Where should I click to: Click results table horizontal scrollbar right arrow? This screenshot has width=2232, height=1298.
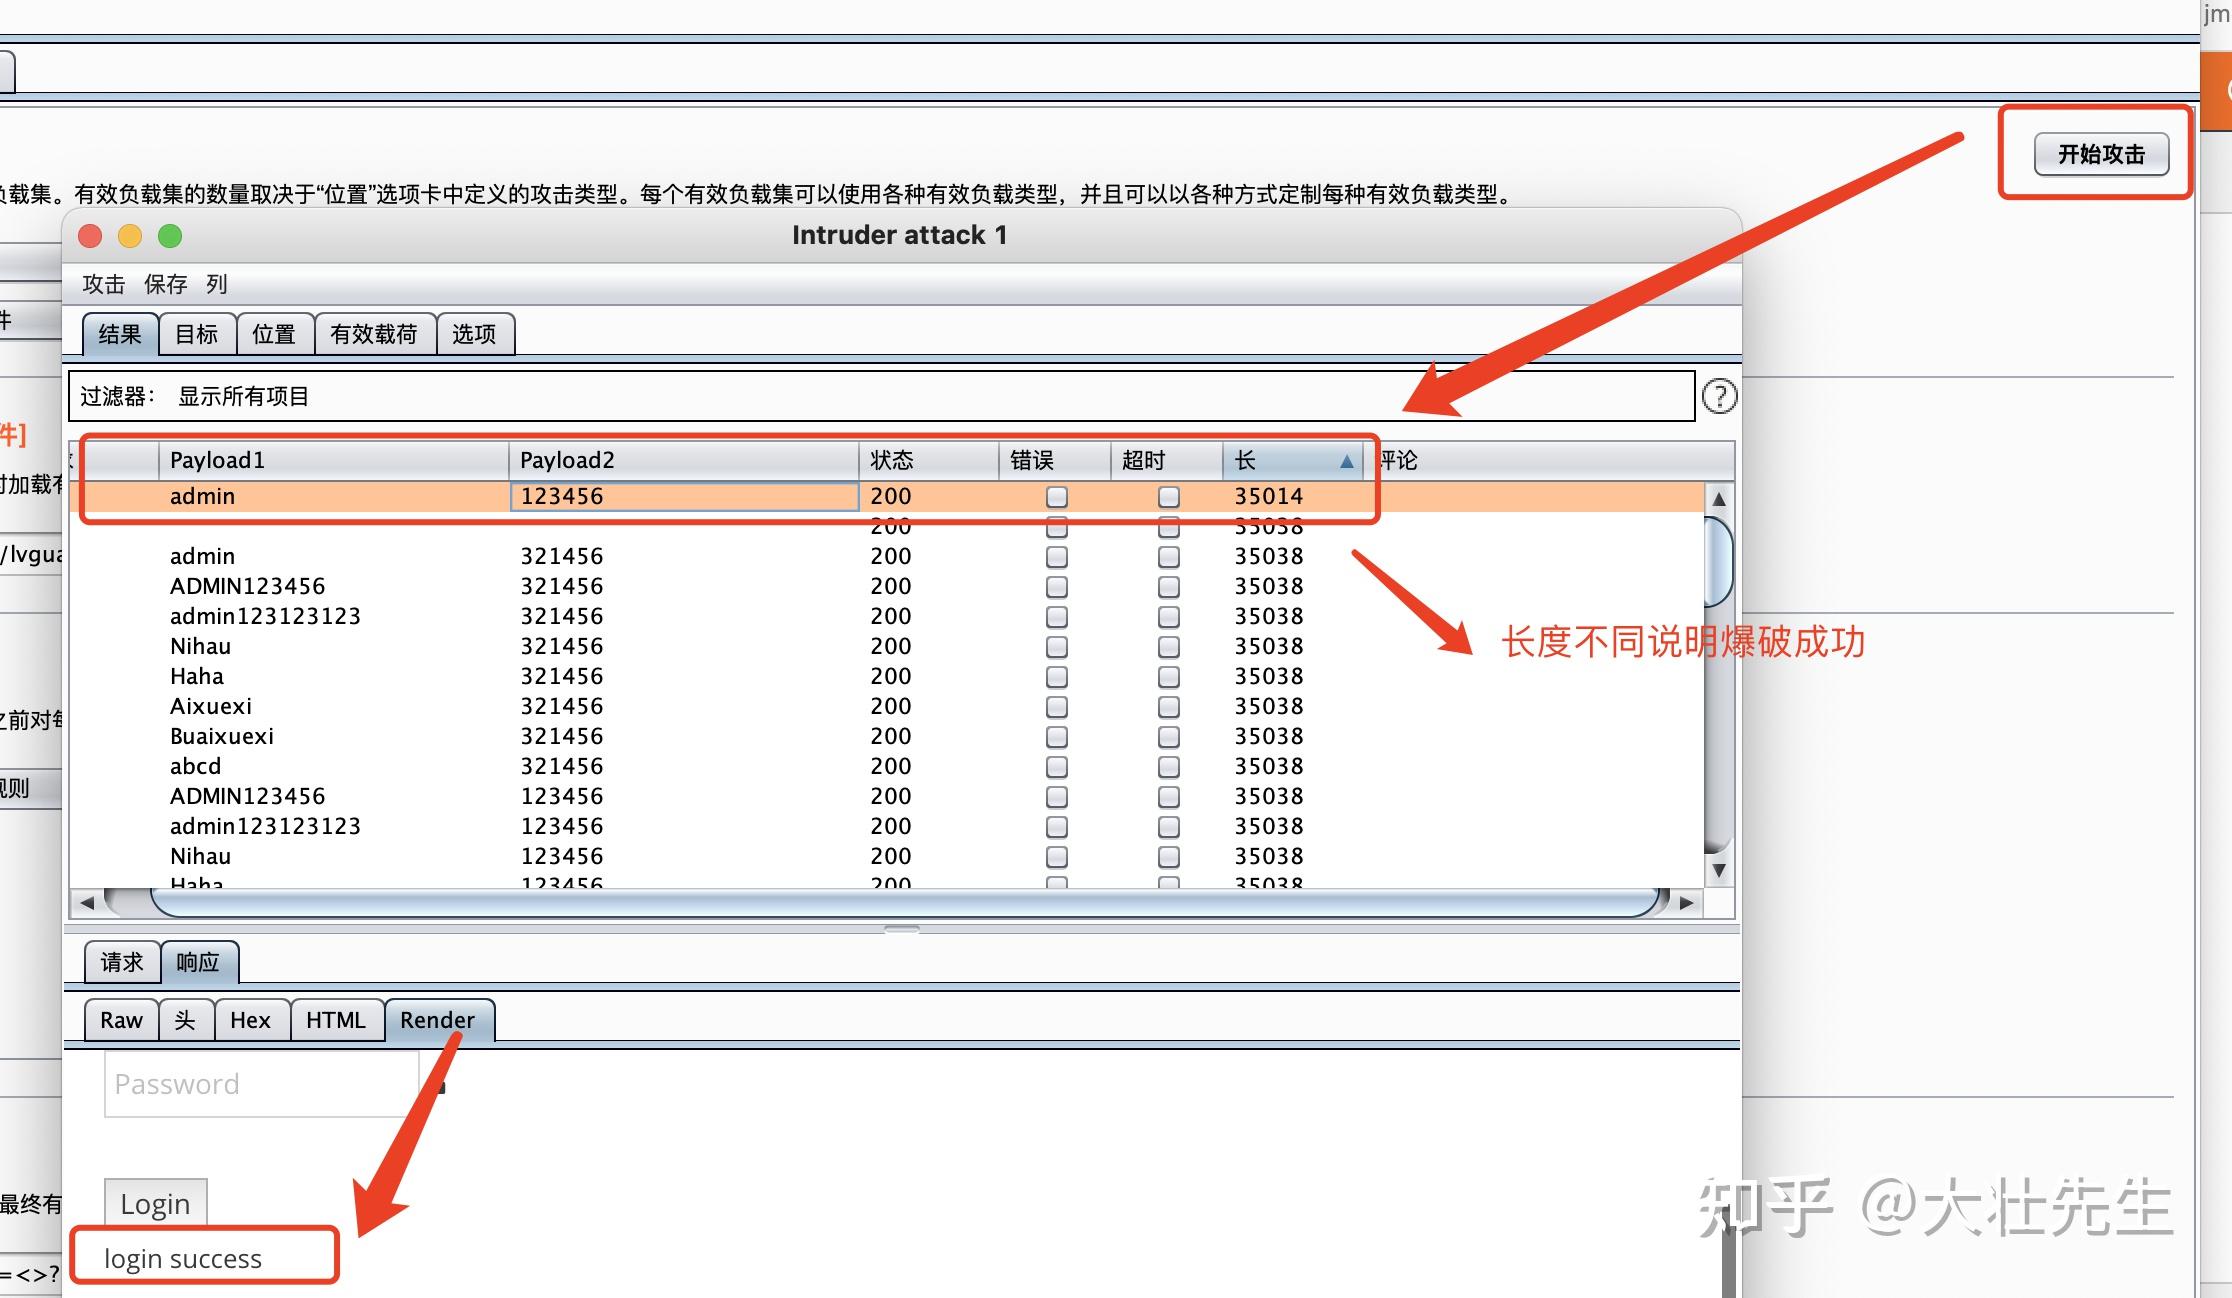coord(1686,902)
